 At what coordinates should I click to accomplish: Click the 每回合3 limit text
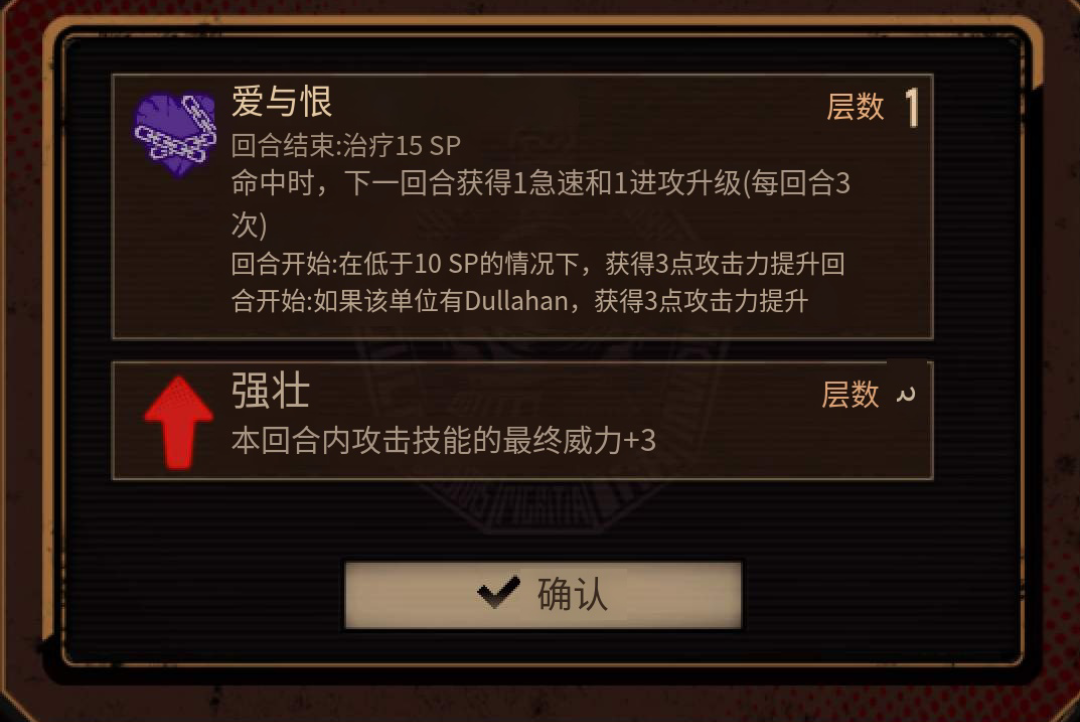click(801, 184)
